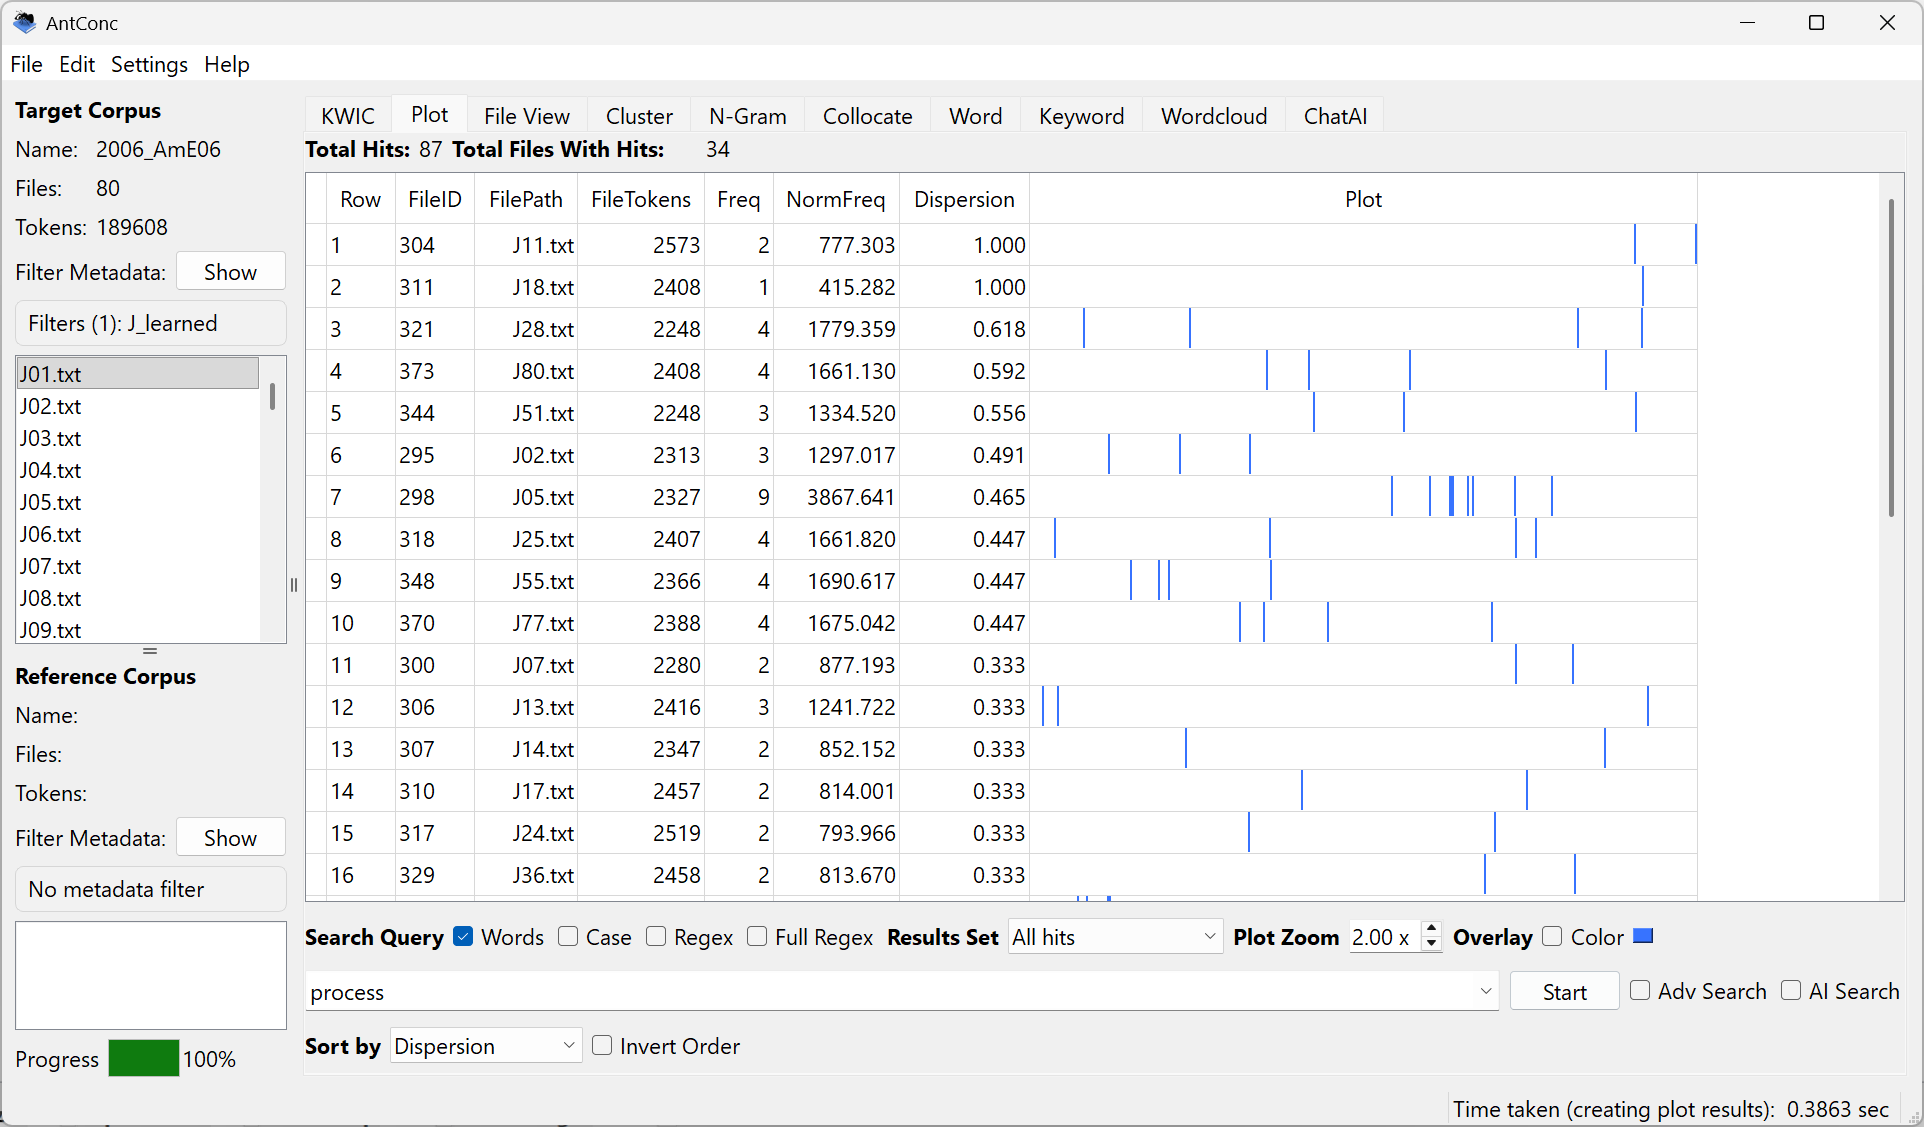Open the Results Set dropdown

[1115, 937]
